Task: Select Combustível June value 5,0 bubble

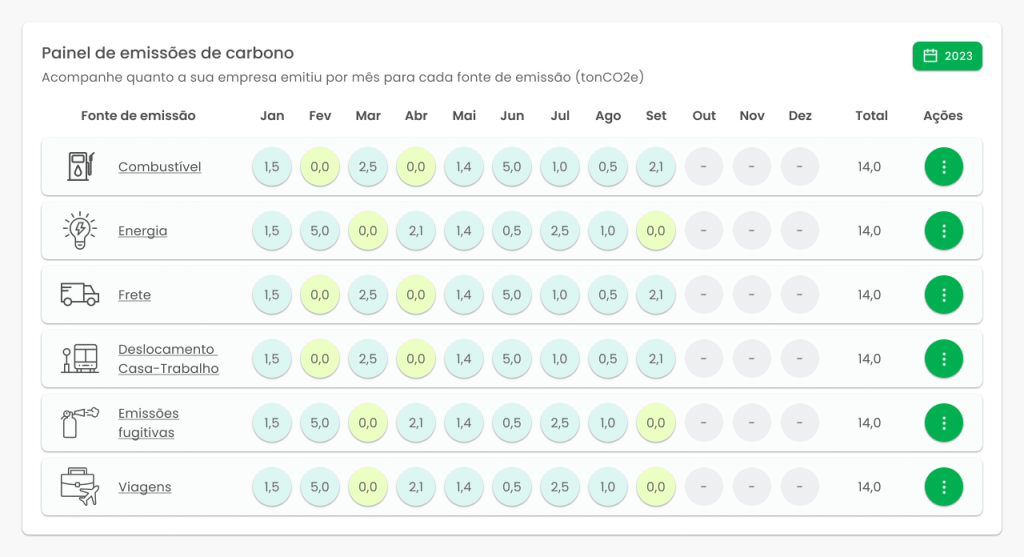Action: point(512,167)
